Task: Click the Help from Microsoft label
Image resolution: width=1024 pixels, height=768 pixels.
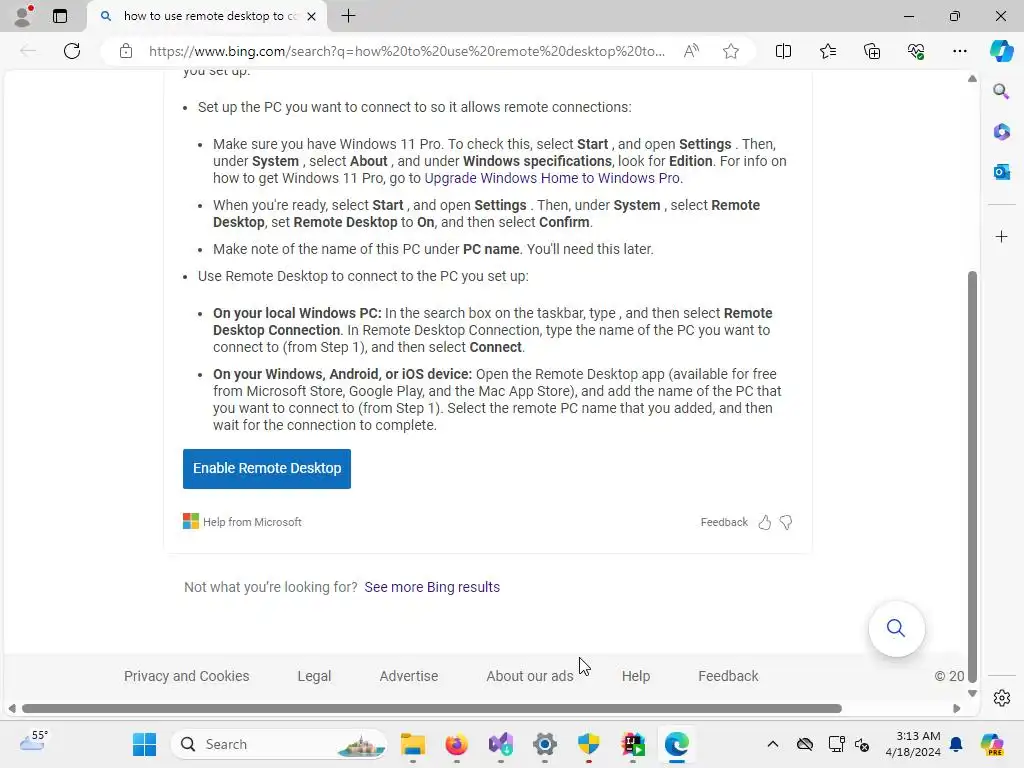Action: 252,522
